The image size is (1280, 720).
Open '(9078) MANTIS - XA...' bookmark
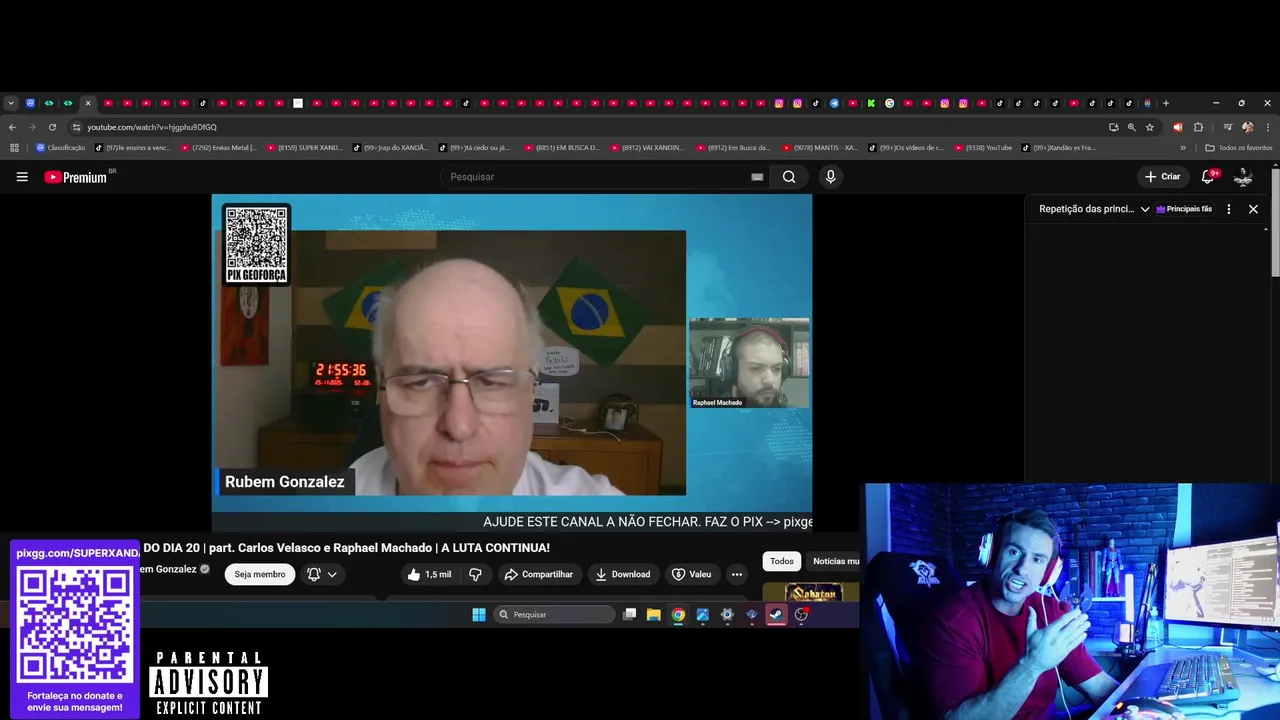(820, 148)
